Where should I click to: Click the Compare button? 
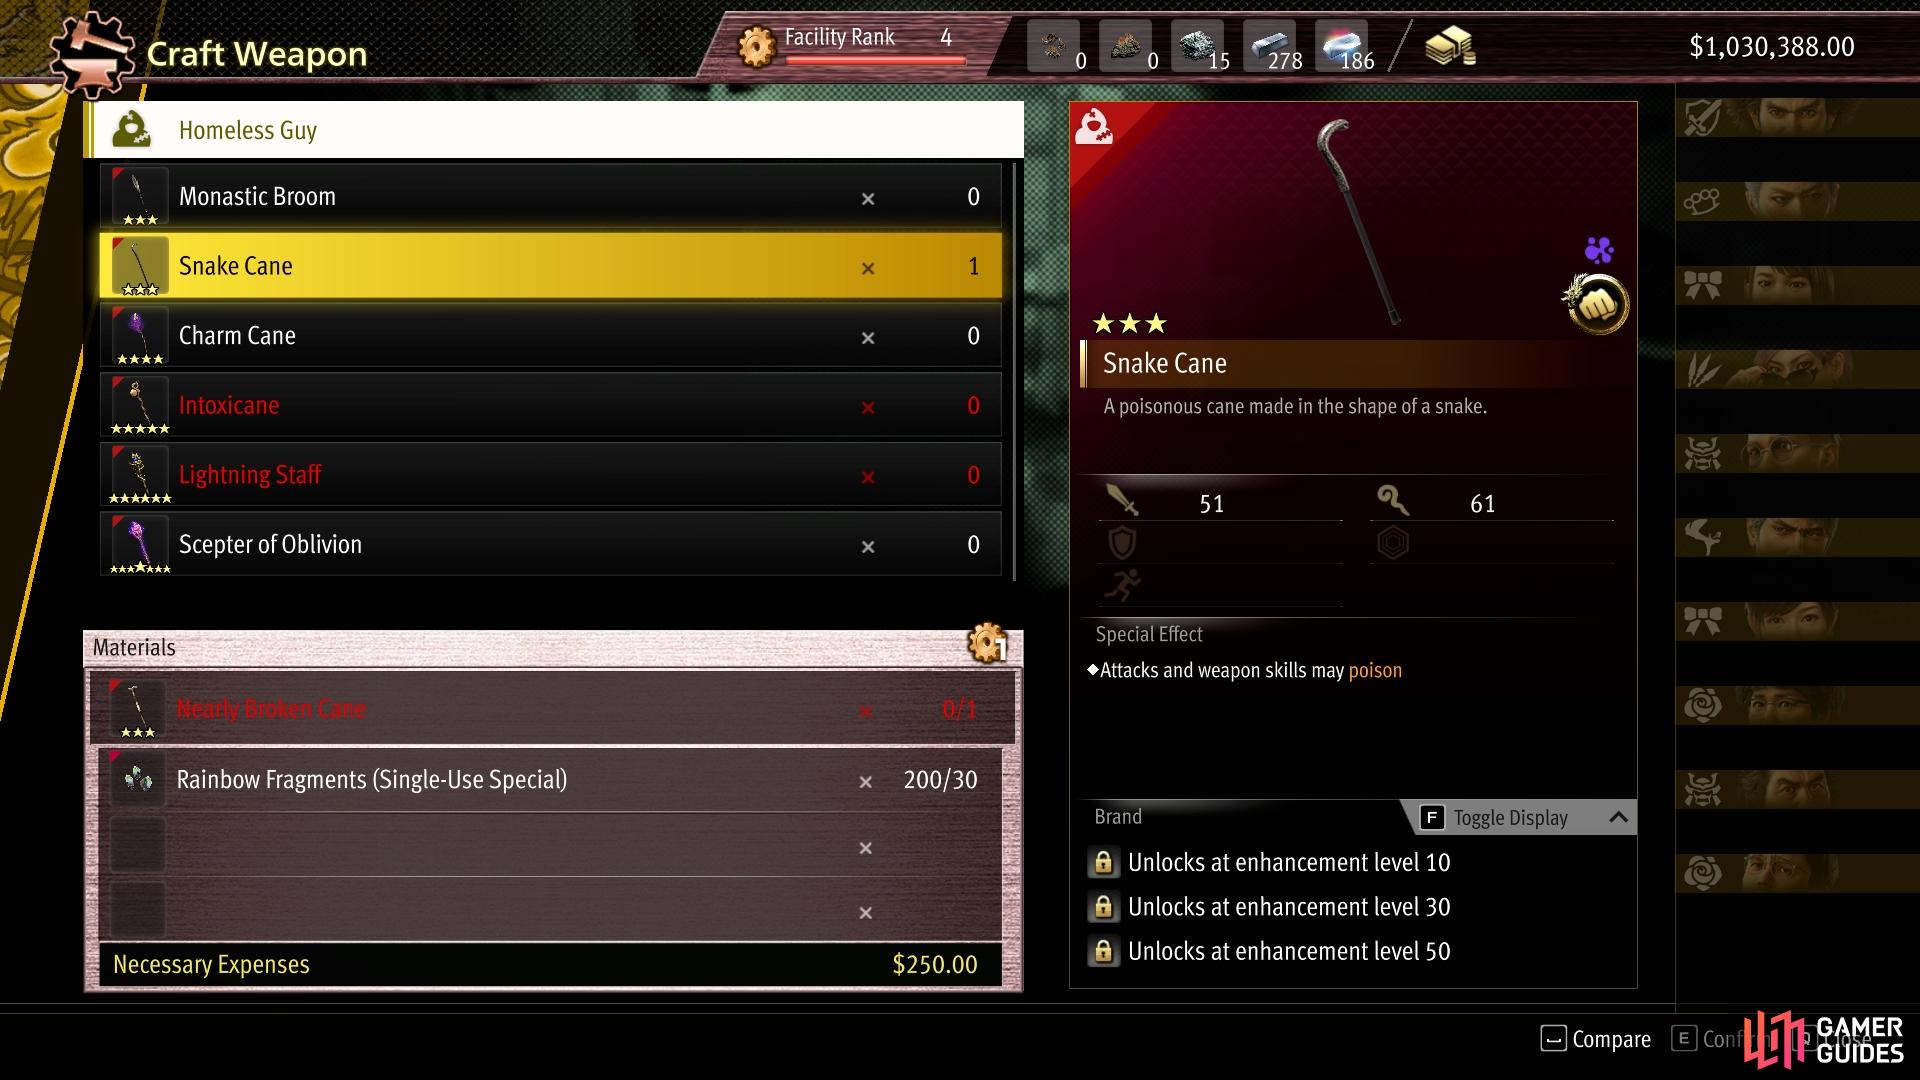(1596, 1039)
